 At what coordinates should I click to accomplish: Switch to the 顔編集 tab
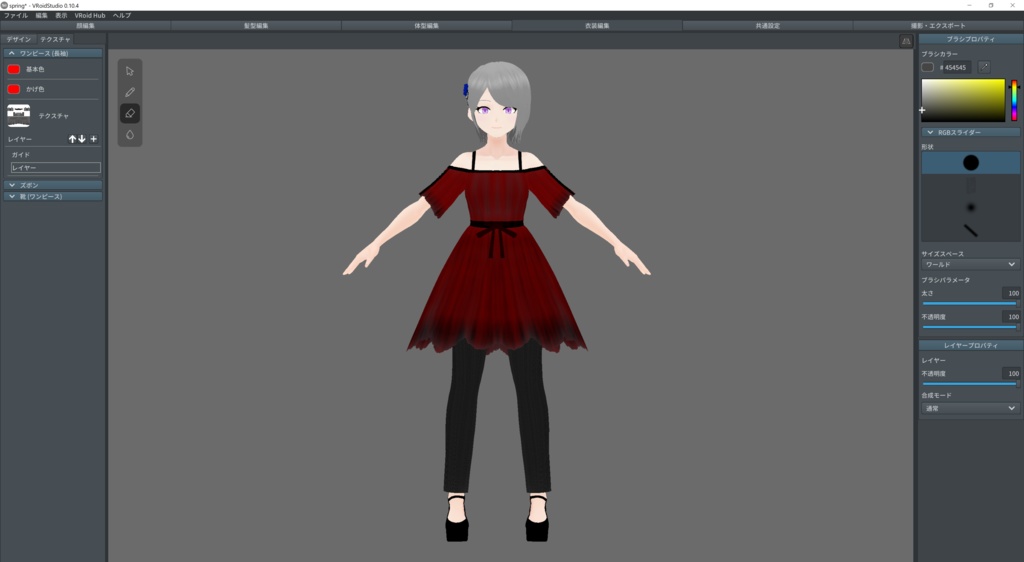point(86,25)
